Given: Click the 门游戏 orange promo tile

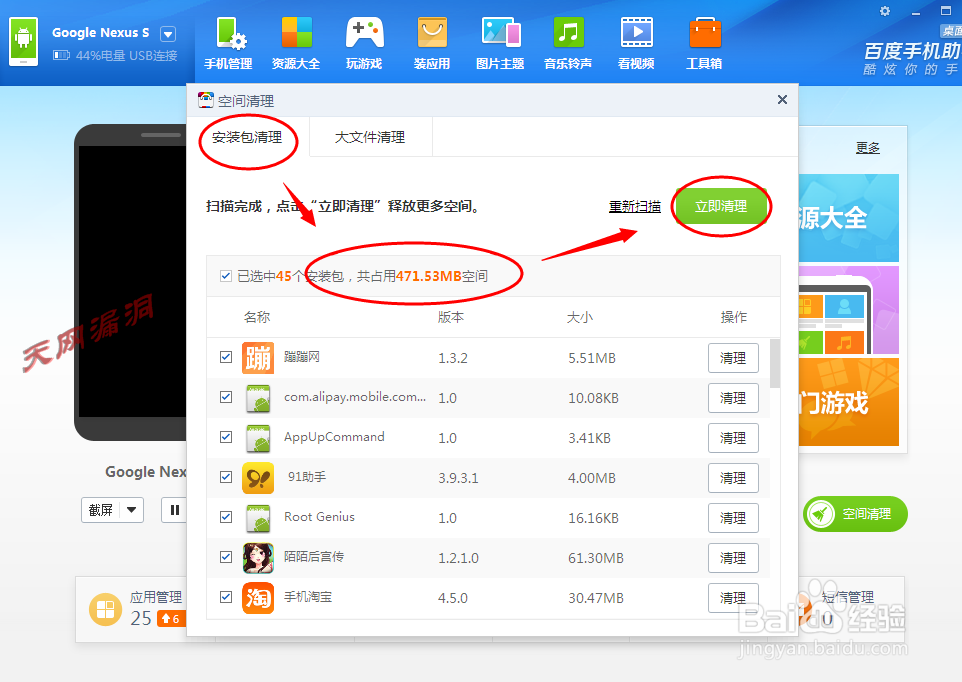Looking at the screenshot, I should (x=848, y=402).
